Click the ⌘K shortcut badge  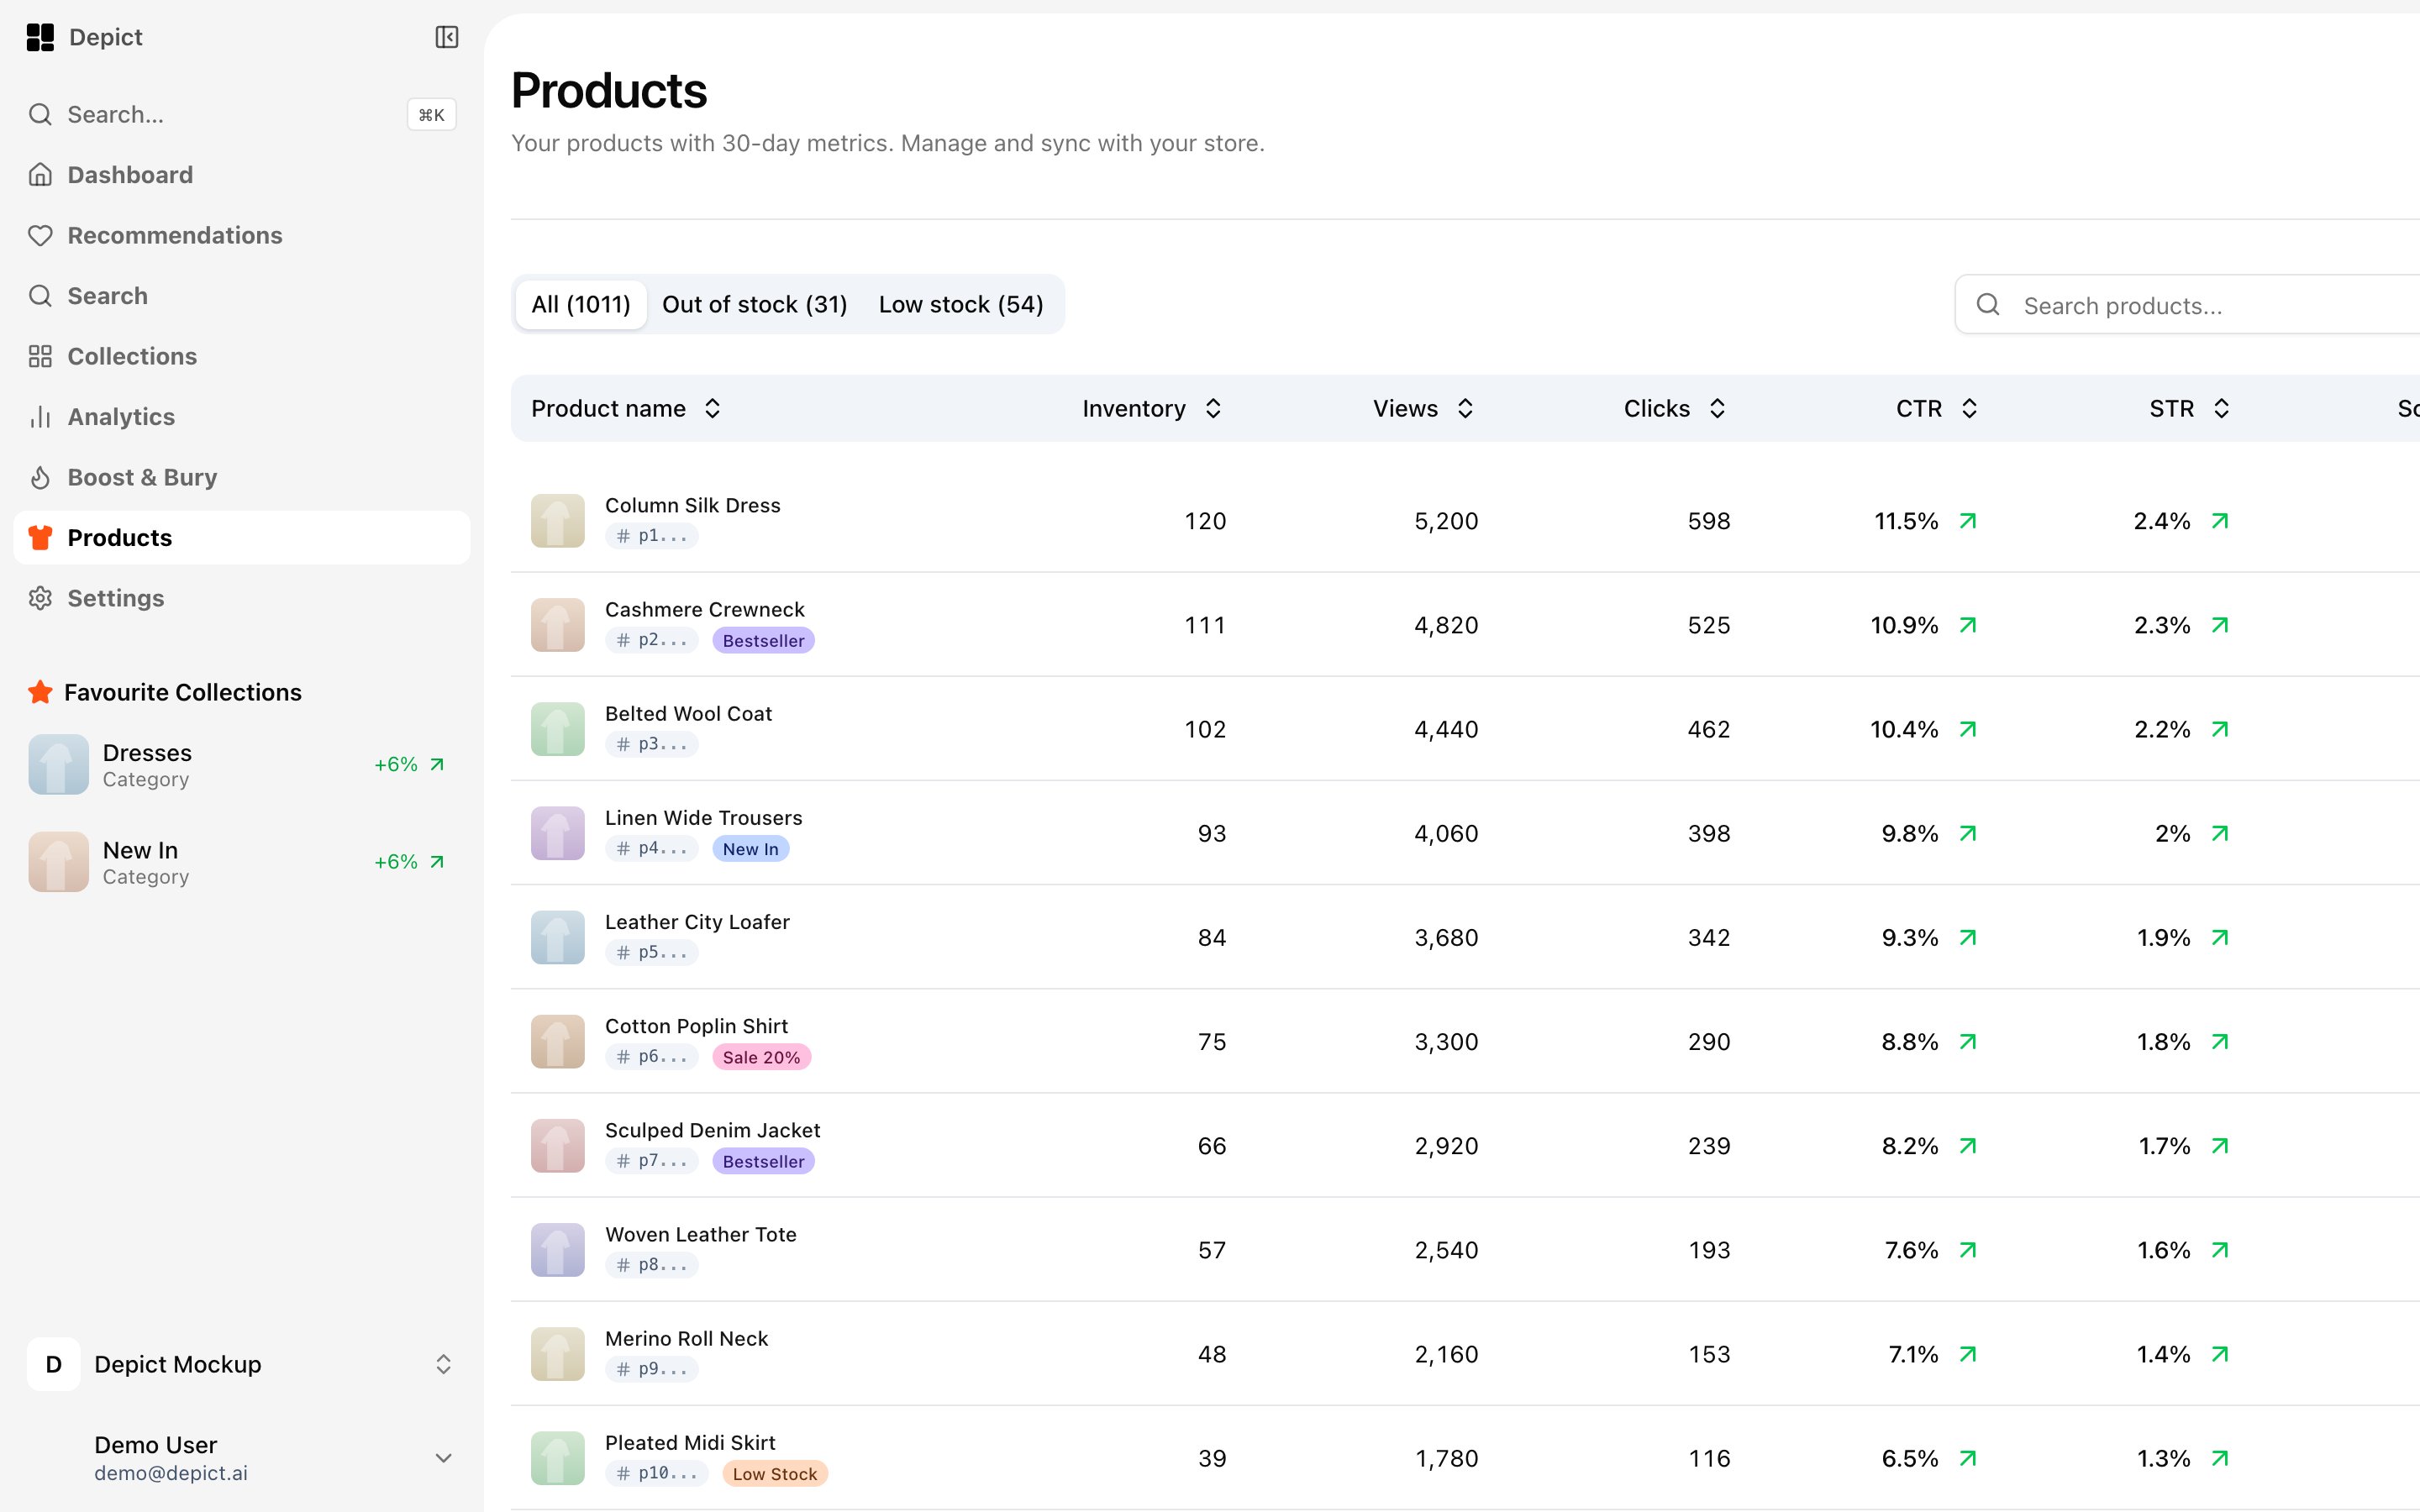[431, 114]
